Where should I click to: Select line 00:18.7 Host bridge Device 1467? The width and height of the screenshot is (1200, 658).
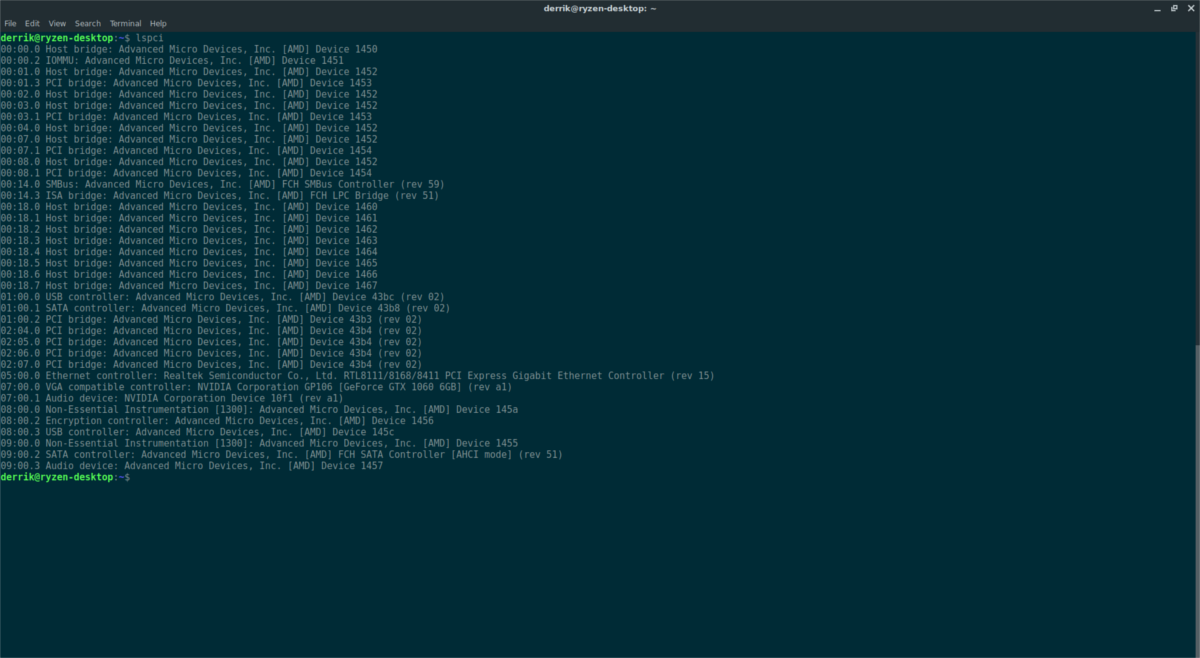[189, 285]
